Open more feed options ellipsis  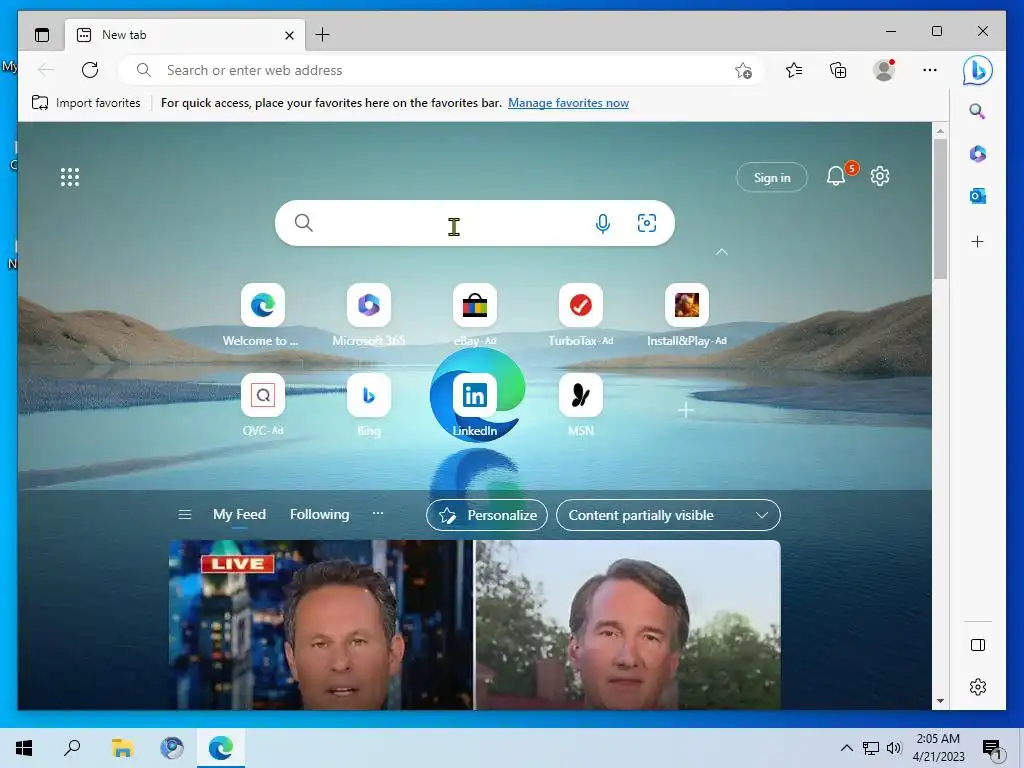pos(377,514)
